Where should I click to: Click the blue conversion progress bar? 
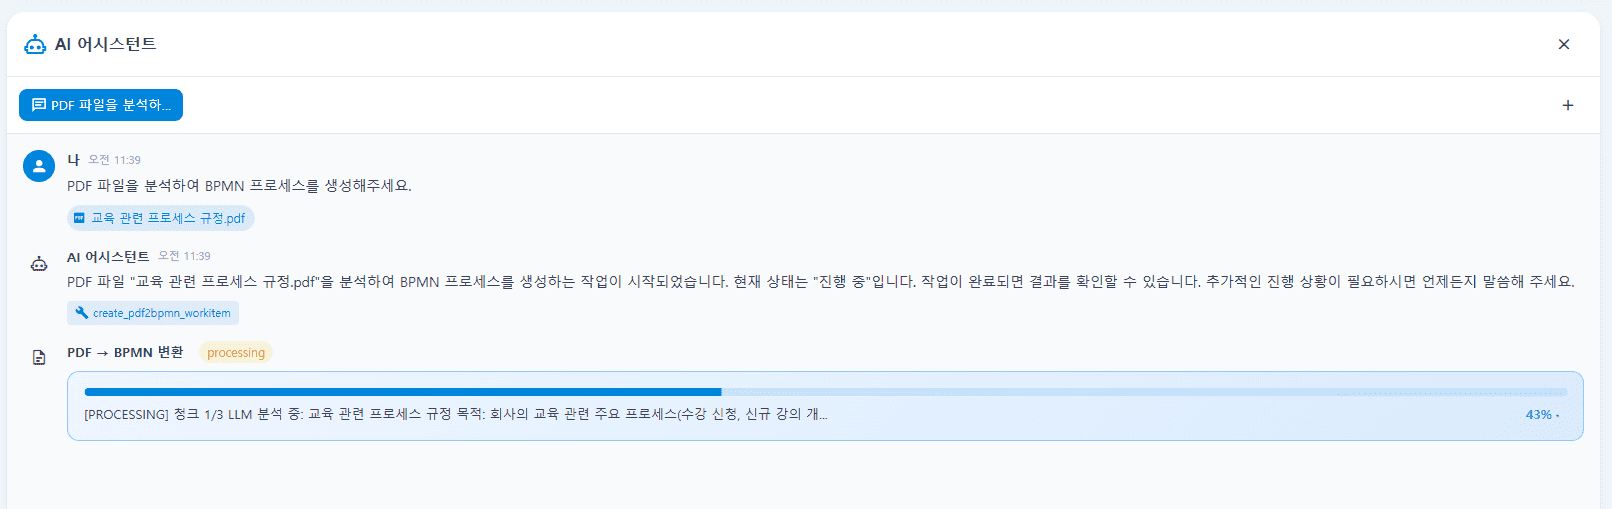click(x=826, y=392)
